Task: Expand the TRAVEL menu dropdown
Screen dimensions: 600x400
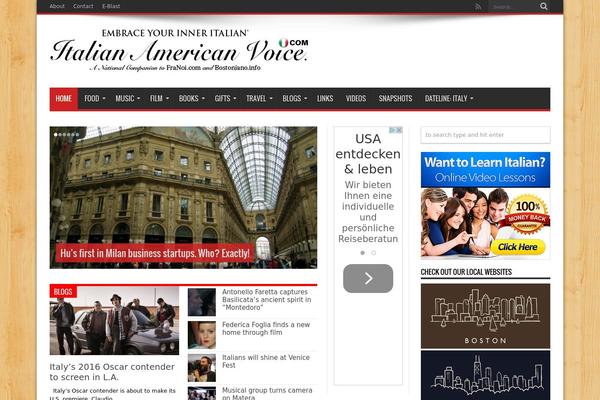Action: click(259, 99)
